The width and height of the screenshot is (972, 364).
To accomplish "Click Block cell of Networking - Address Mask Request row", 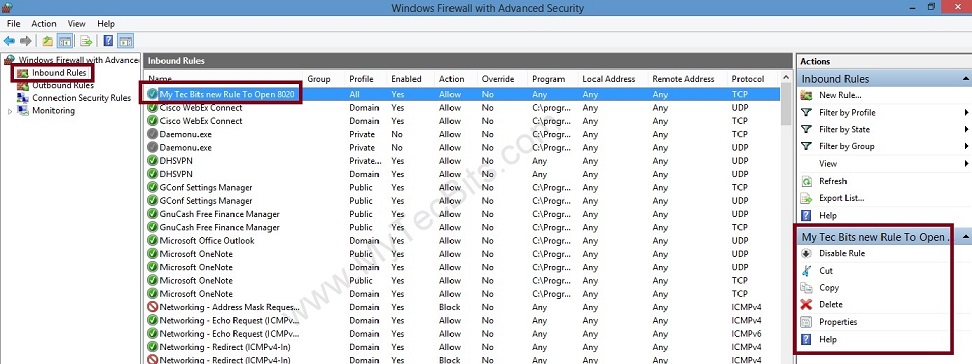I will tap(450, 307).
